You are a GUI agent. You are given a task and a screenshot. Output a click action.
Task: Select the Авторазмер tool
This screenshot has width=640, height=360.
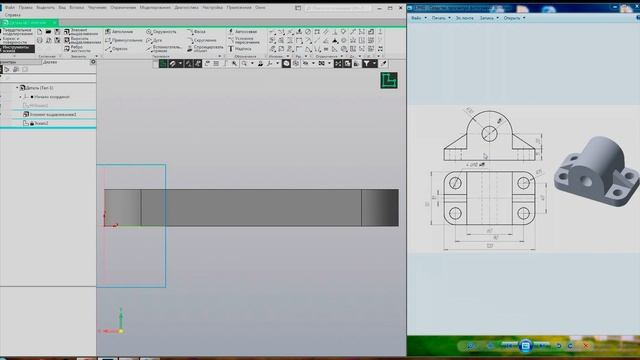pos(243,31)
